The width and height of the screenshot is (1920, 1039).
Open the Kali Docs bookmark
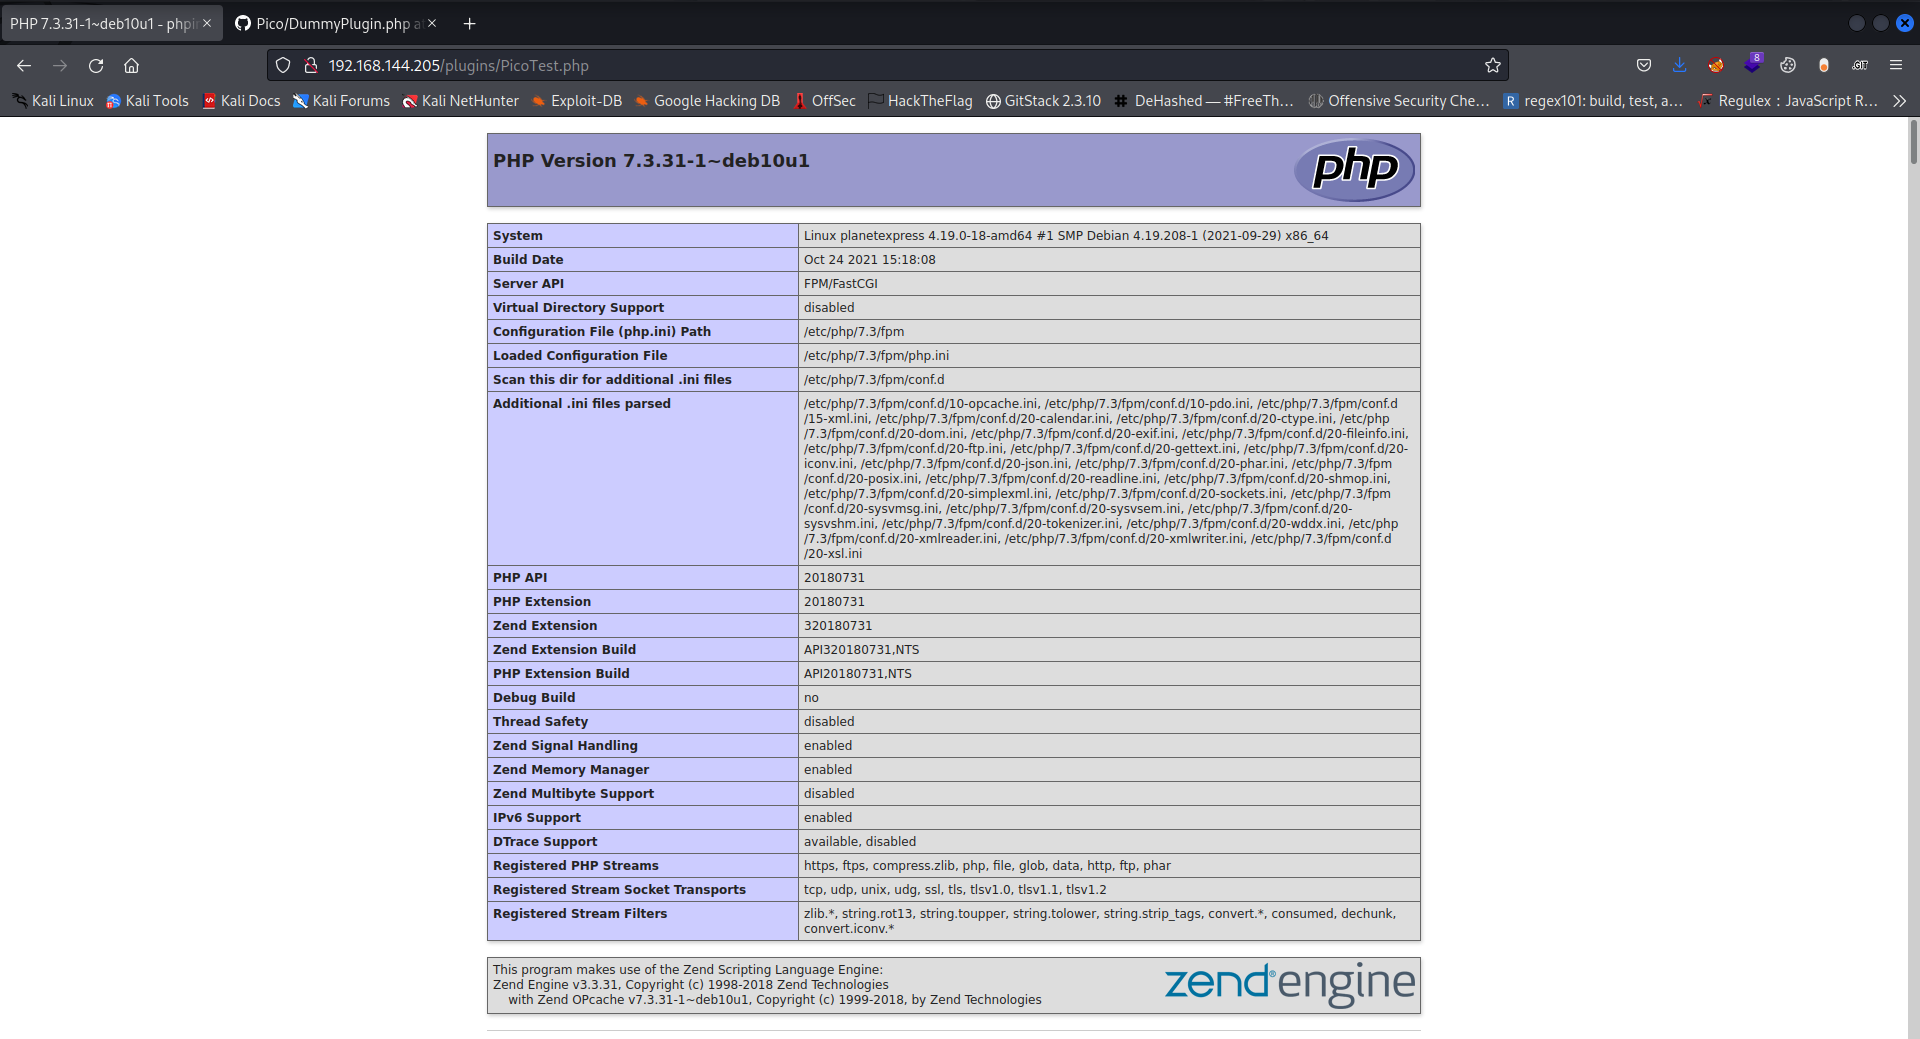(241, 101)
